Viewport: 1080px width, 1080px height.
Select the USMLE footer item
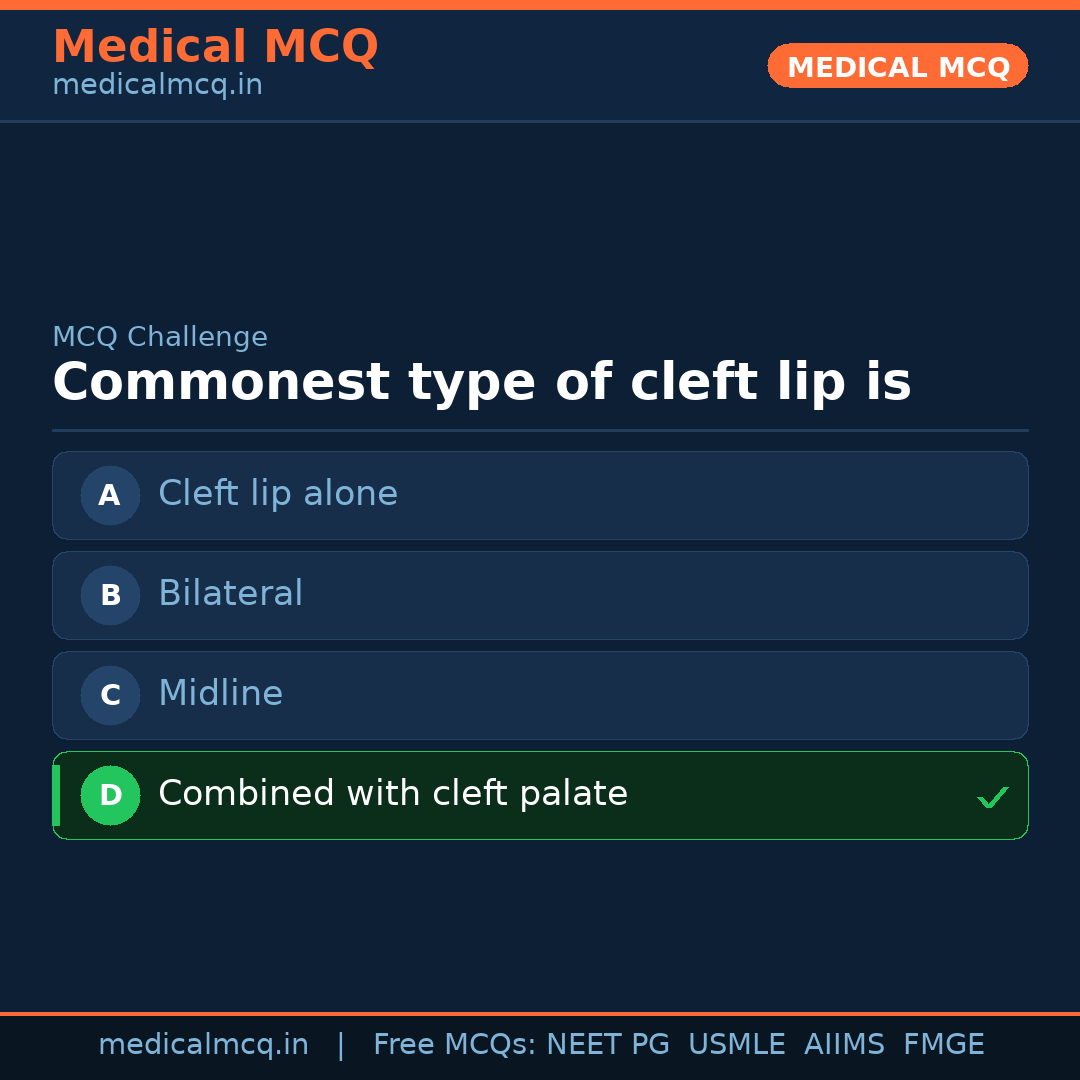[x=736, y=1045]
